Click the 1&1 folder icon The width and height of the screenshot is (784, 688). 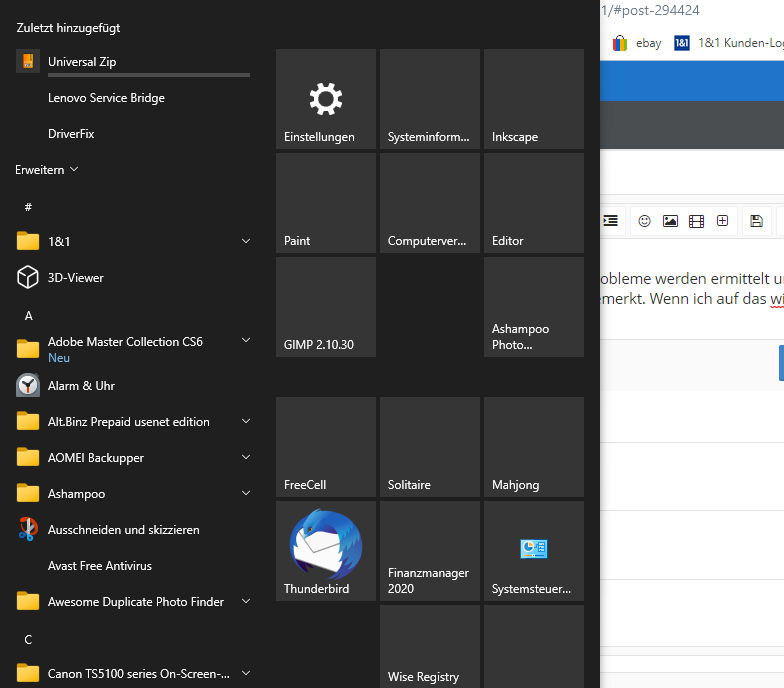[x=28, y=241]
